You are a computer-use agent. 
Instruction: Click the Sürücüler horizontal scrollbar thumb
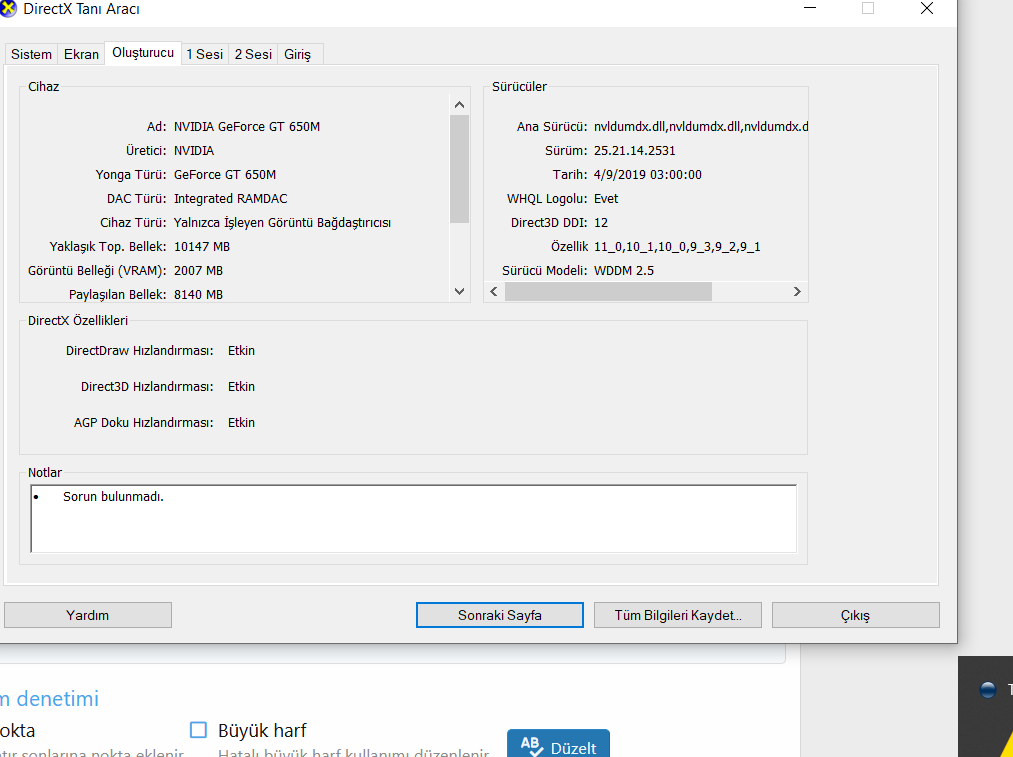tap(608, 291)
